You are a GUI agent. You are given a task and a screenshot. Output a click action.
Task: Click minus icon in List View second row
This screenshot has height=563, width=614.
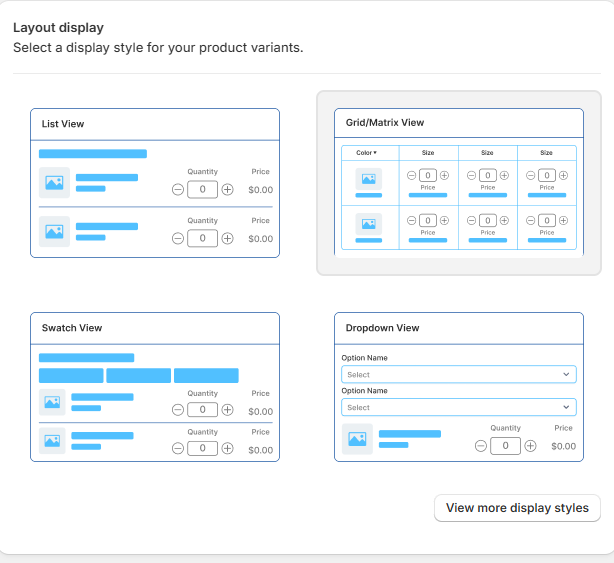(x=178, y=238)
